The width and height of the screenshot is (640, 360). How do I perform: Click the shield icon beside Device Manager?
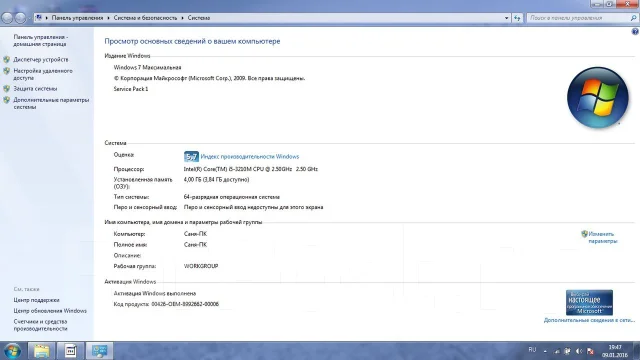tap(7, 60)
